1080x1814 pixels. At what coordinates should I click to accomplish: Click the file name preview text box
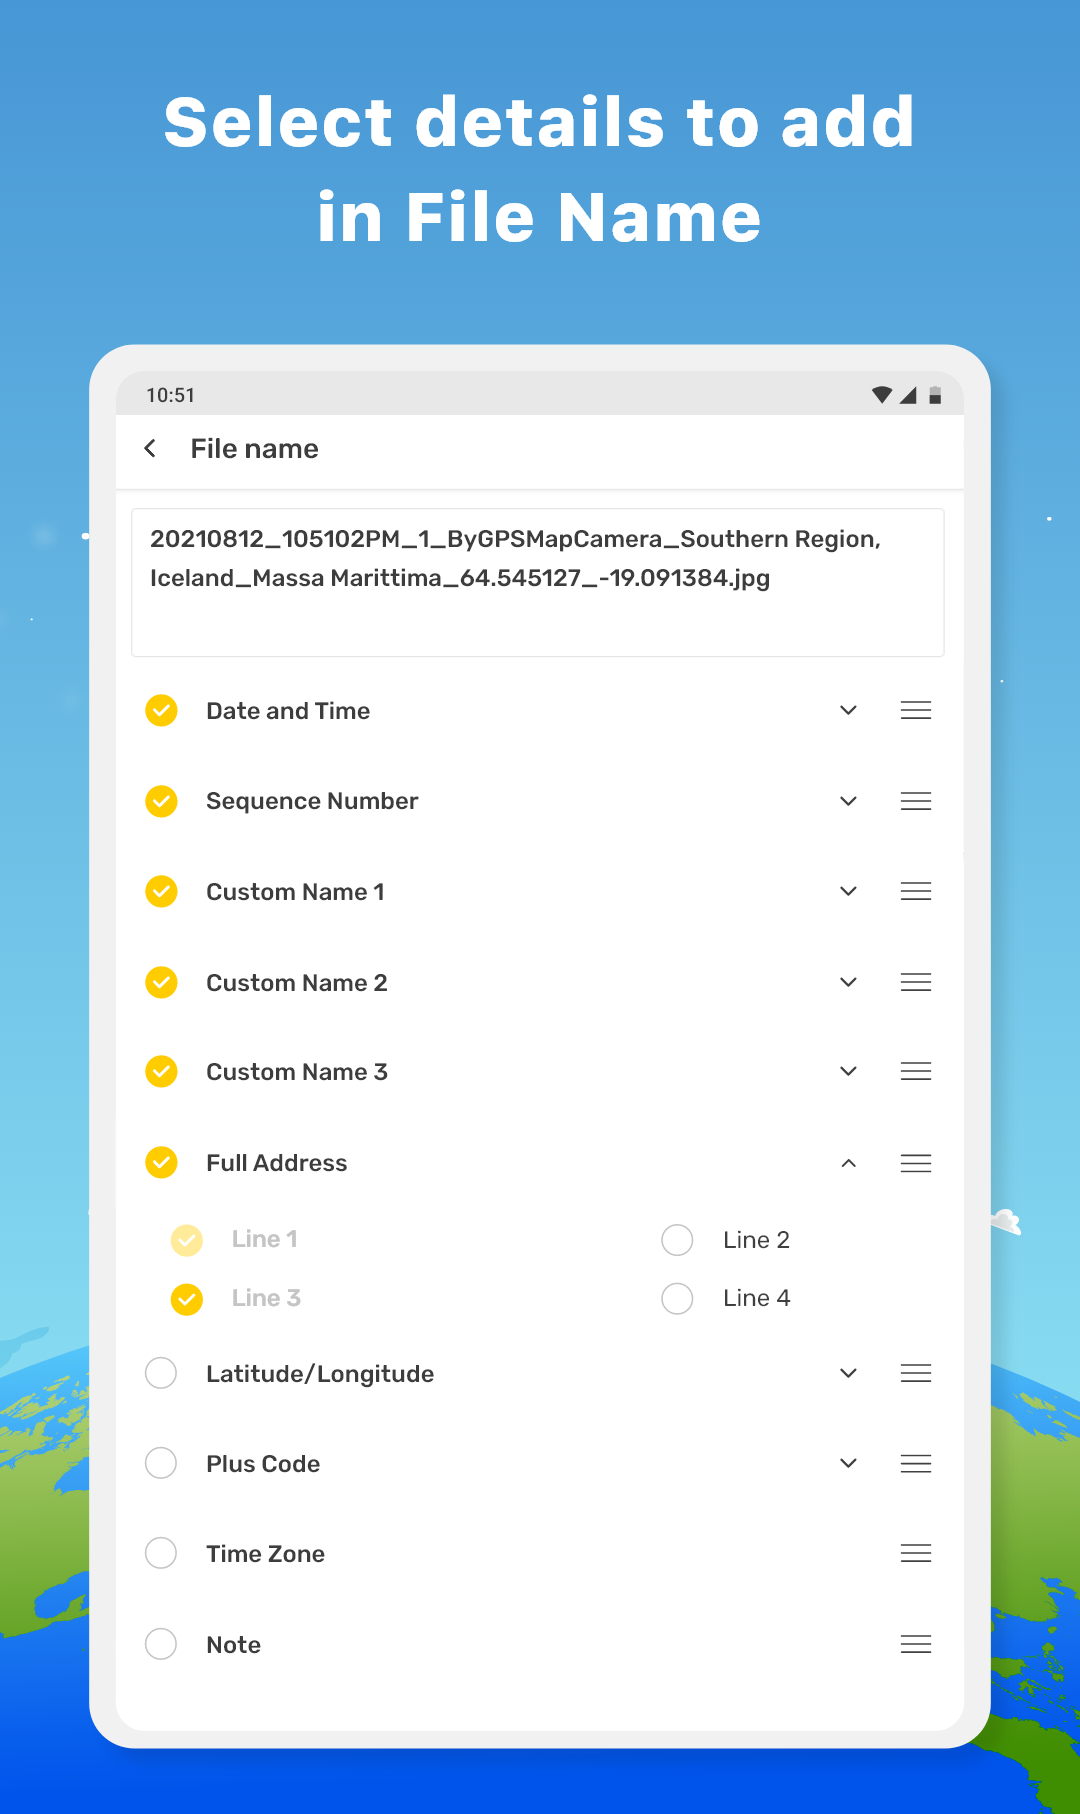pos(538,582)
